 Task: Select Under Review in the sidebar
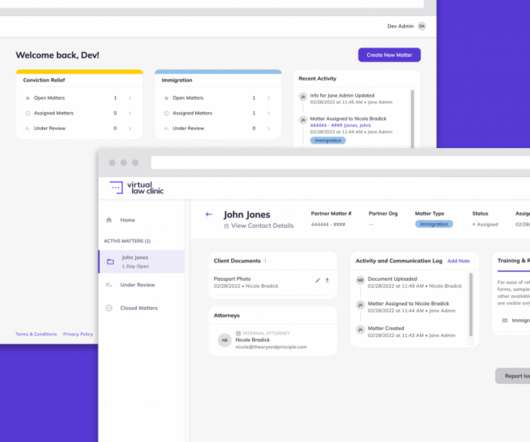point(137,285)
